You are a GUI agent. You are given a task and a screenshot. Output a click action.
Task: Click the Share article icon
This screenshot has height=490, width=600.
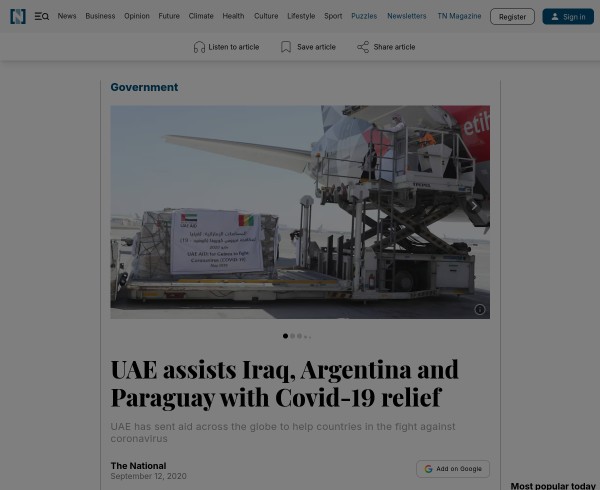363,47
